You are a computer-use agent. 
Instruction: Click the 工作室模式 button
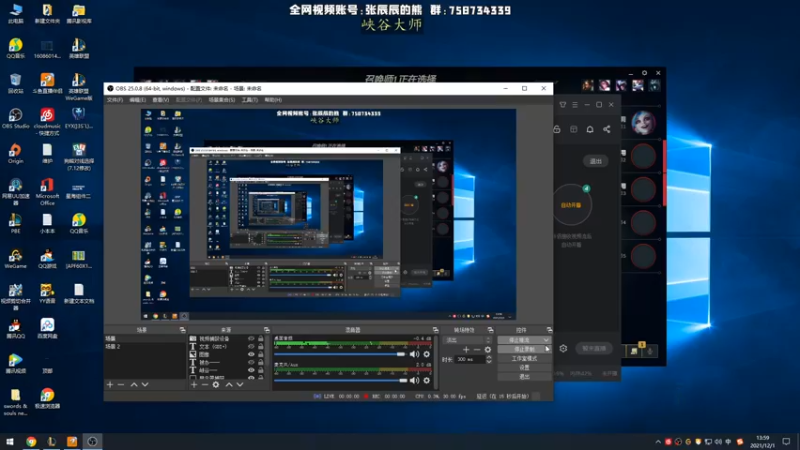click(524, 359)
